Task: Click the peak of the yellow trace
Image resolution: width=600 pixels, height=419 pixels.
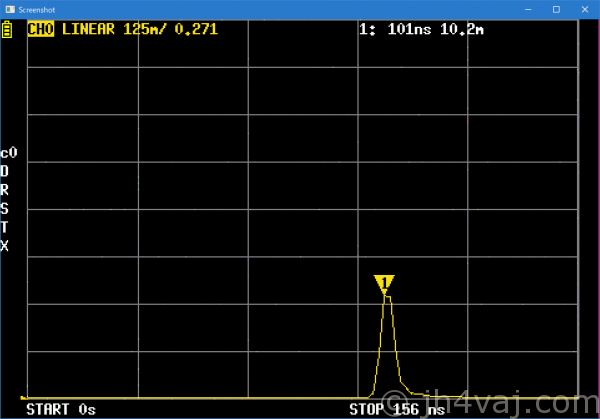Action: [386, 297]
